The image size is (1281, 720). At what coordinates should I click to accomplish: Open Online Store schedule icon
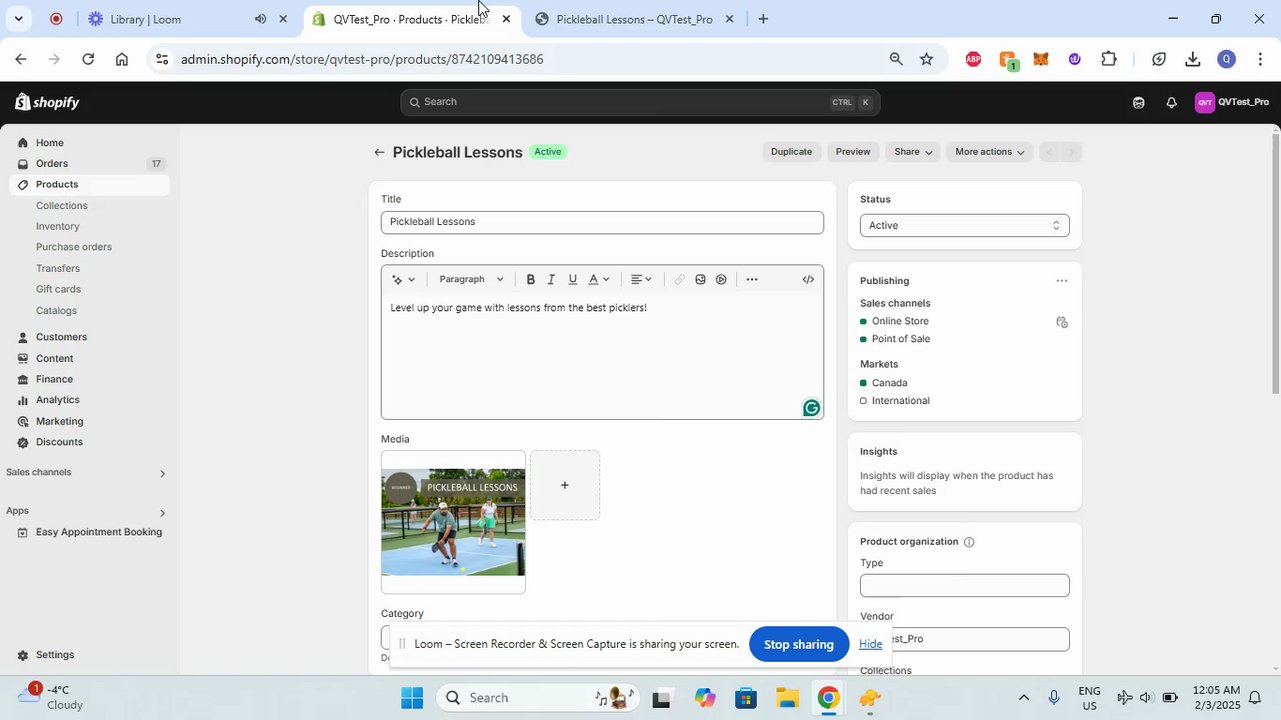[1061, 322]
